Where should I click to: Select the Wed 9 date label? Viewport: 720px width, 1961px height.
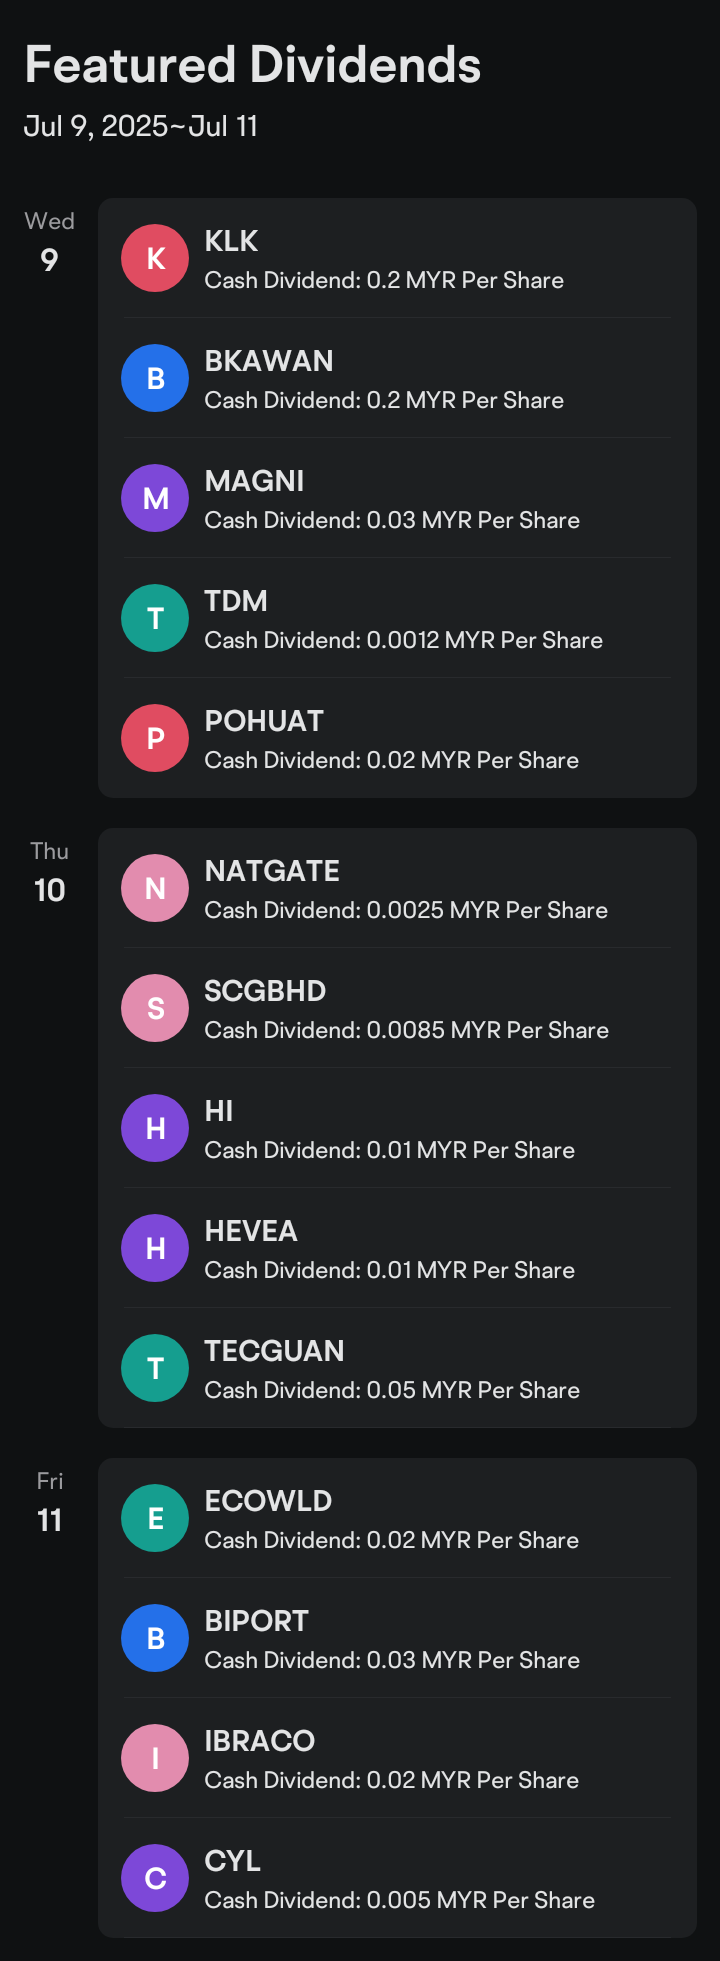click(49, 242)
